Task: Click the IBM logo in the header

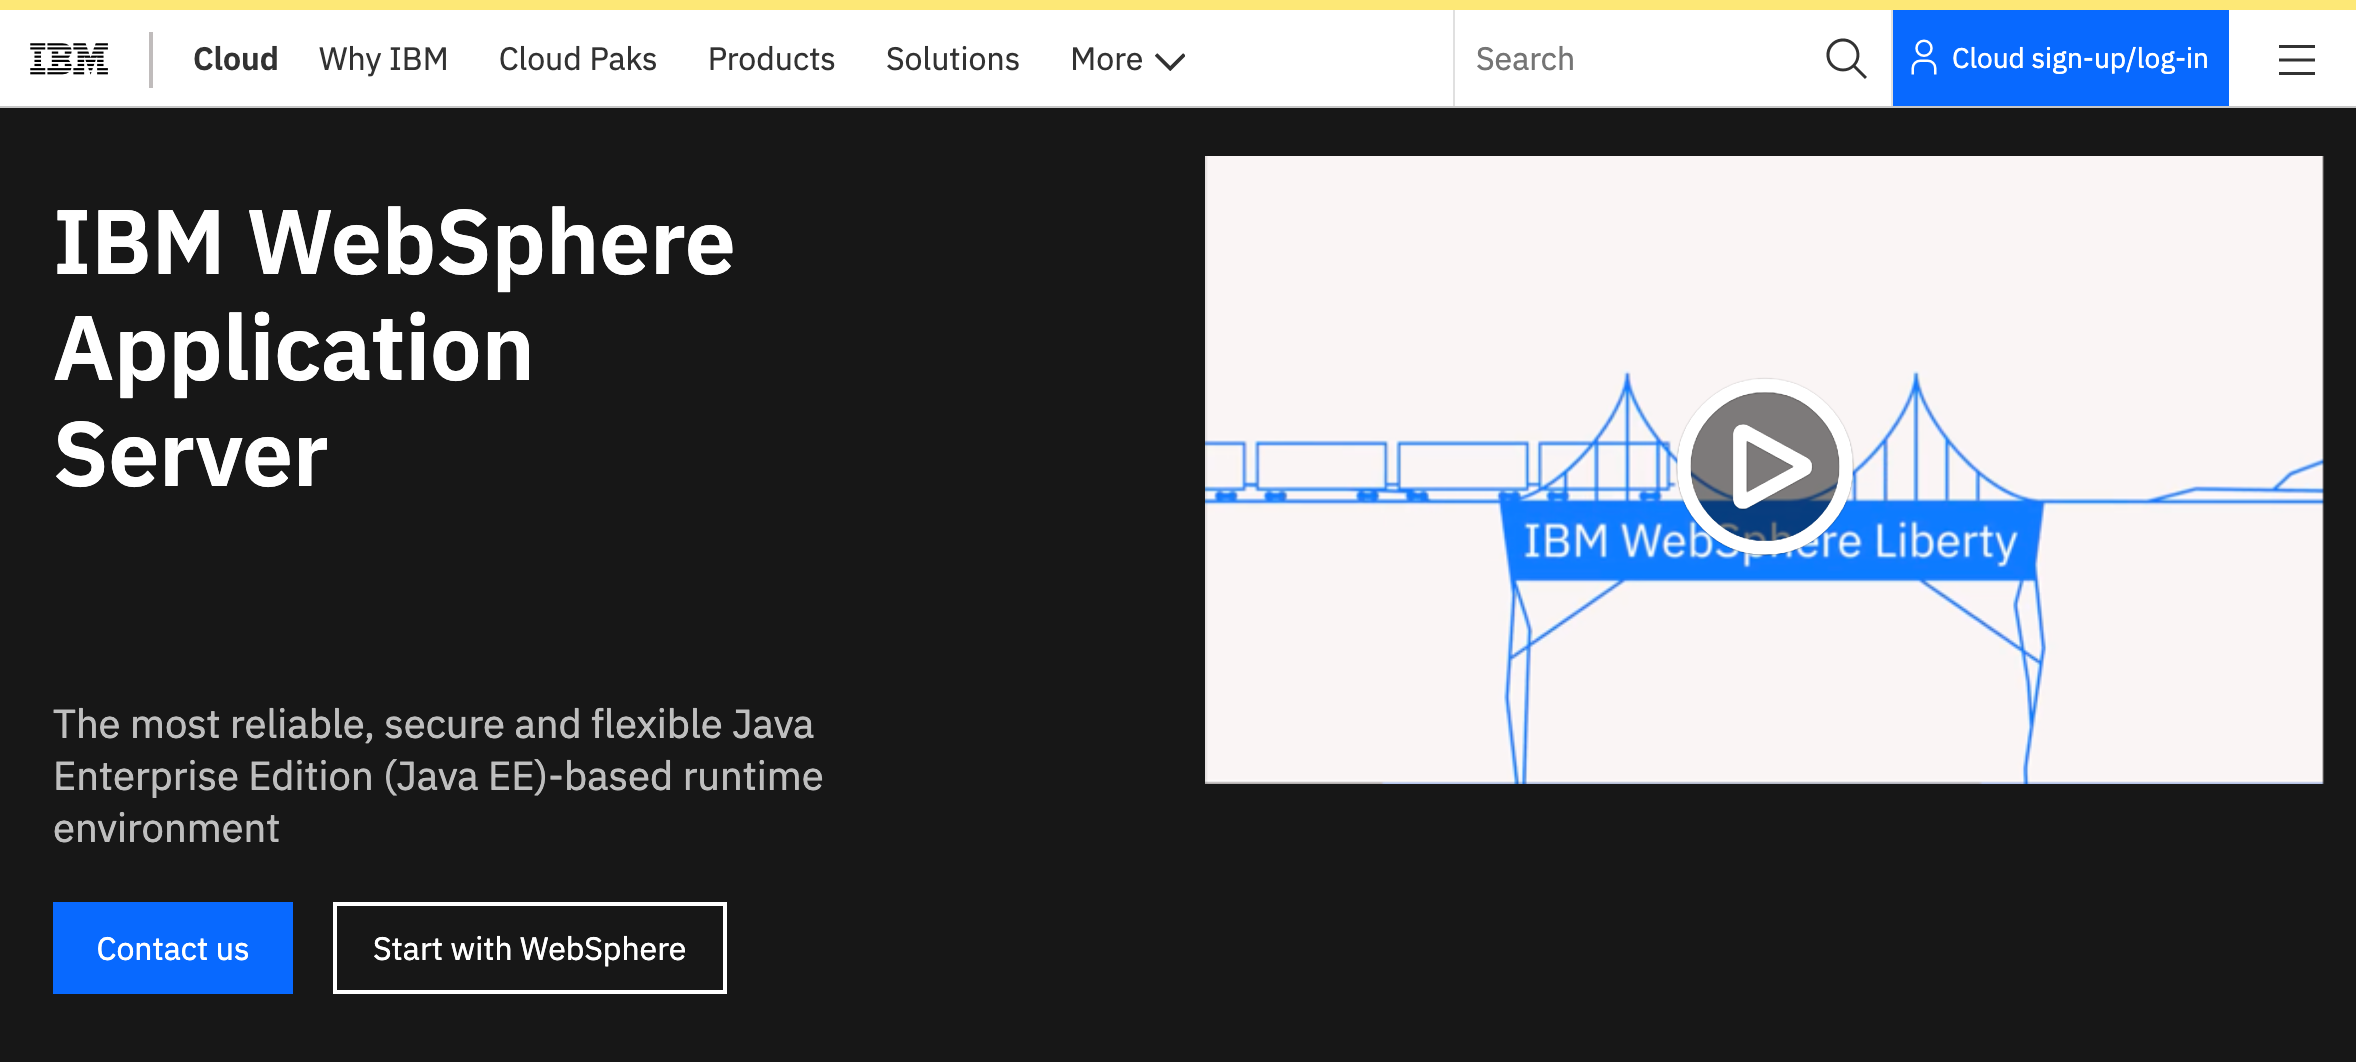Action: click(69, 59)
